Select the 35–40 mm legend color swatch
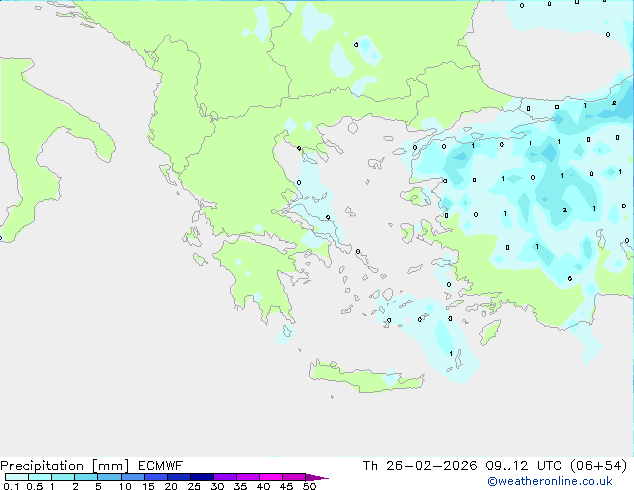Screen dimensions: 634x490 [x=248, y=477]
